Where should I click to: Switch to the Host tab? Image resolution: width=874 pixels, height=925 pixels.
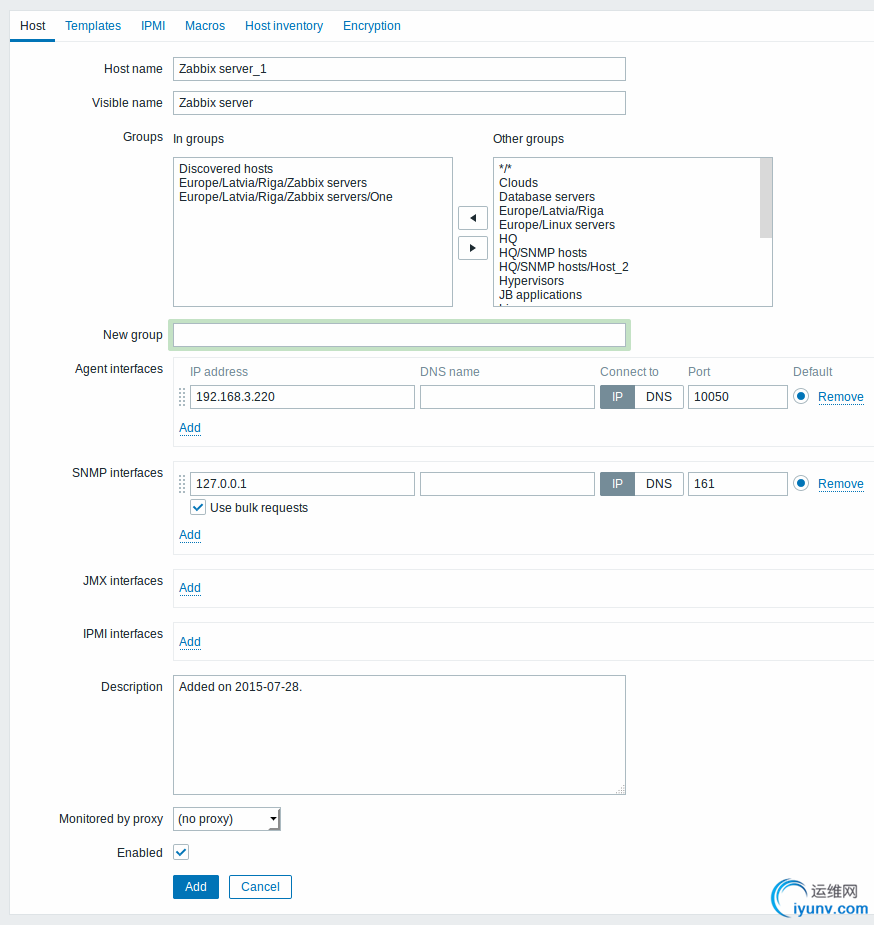coord(32,26)
